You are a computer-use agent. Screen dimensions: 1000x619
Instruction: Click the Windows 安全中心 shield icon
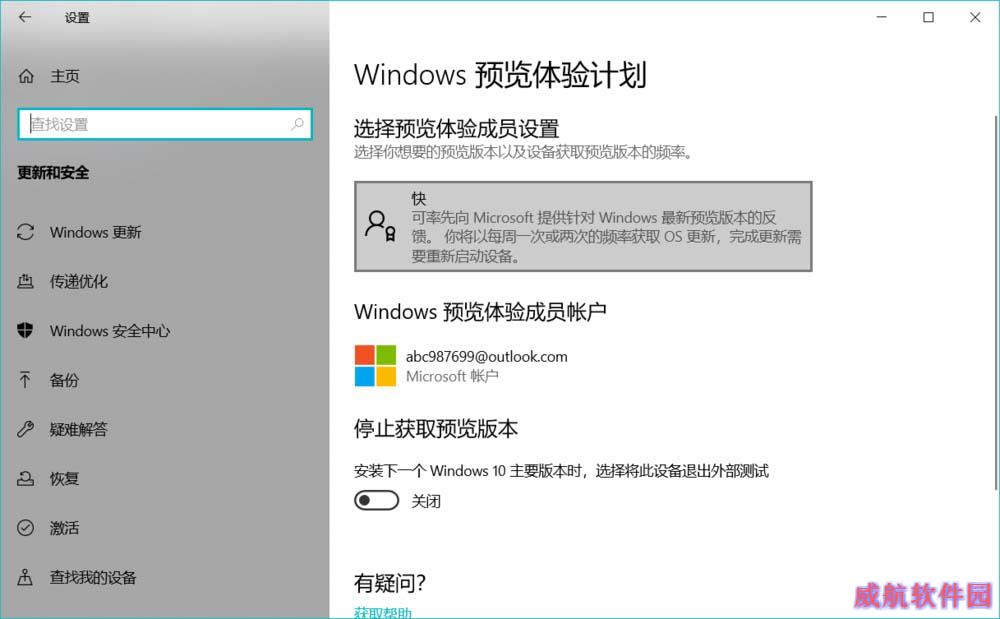point(26,330)
